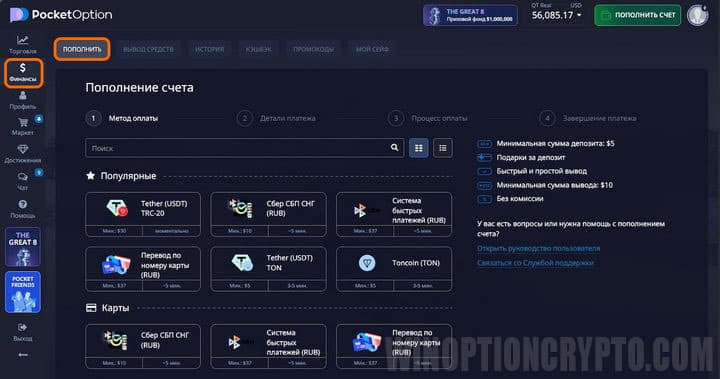Choose Tether (USDT) TON payment method
Viewport: 720px width, 379px height.
coord(268,269)
